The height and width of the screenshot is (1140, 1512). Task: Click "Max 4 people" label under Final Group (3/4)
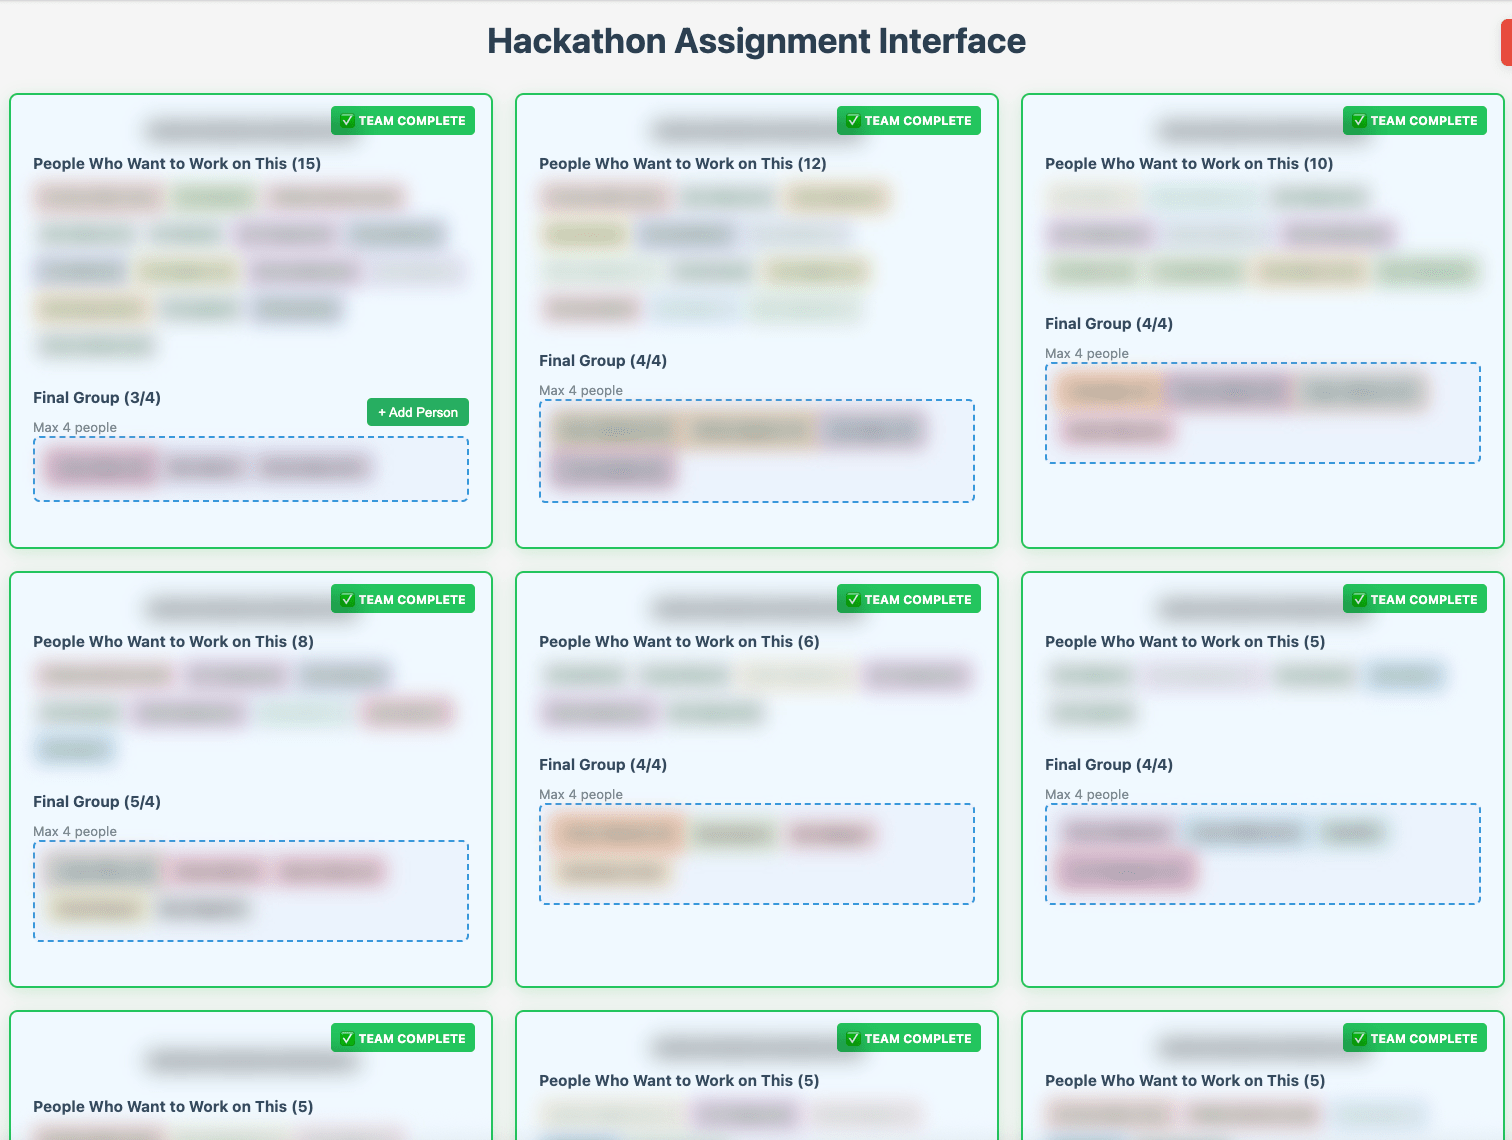pos(75,428)
